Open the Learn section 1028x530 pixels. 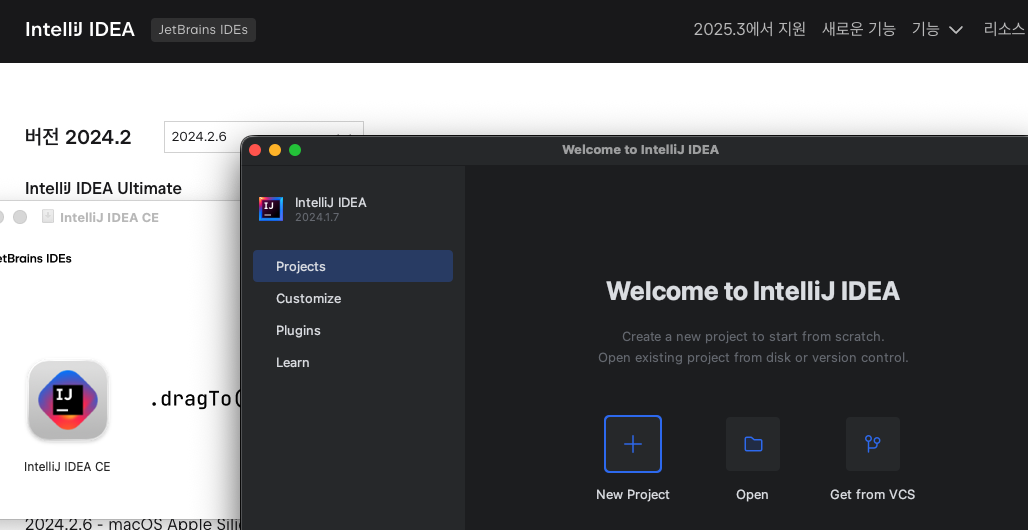pos(292,363)
